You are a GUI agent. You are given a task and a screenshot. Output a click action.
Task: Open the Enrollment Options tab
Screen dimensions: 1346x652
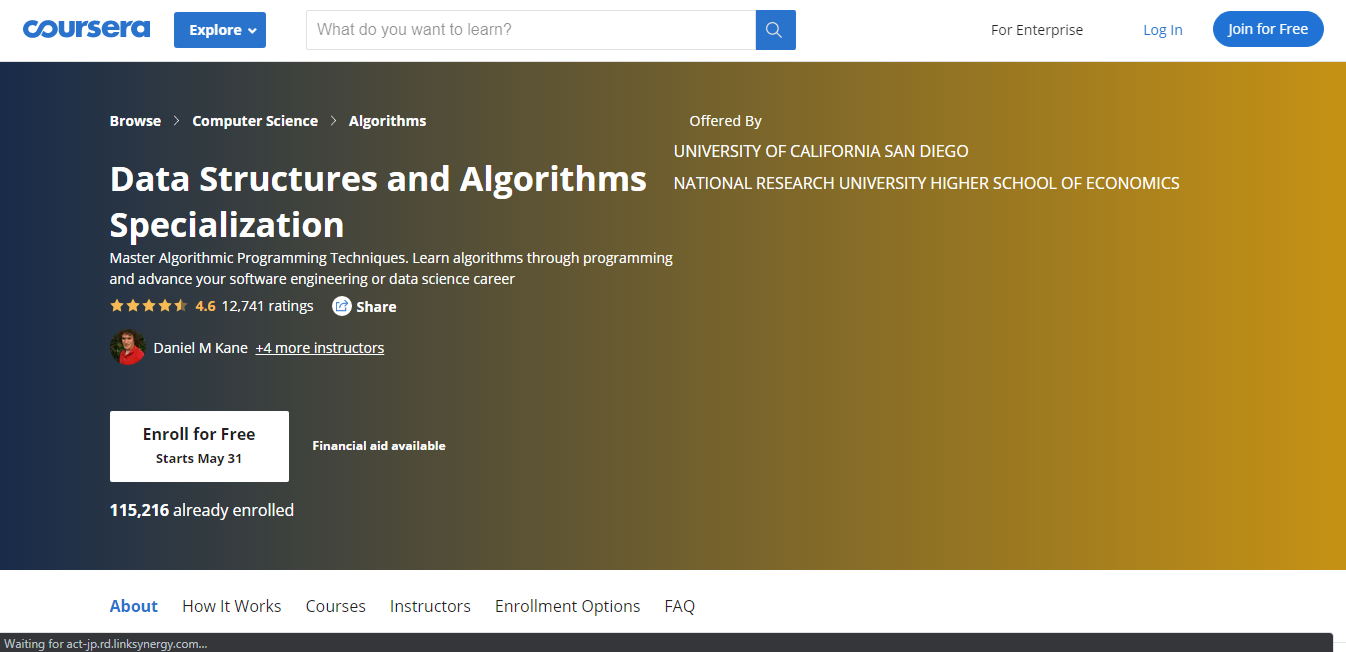tap(567, 606)
